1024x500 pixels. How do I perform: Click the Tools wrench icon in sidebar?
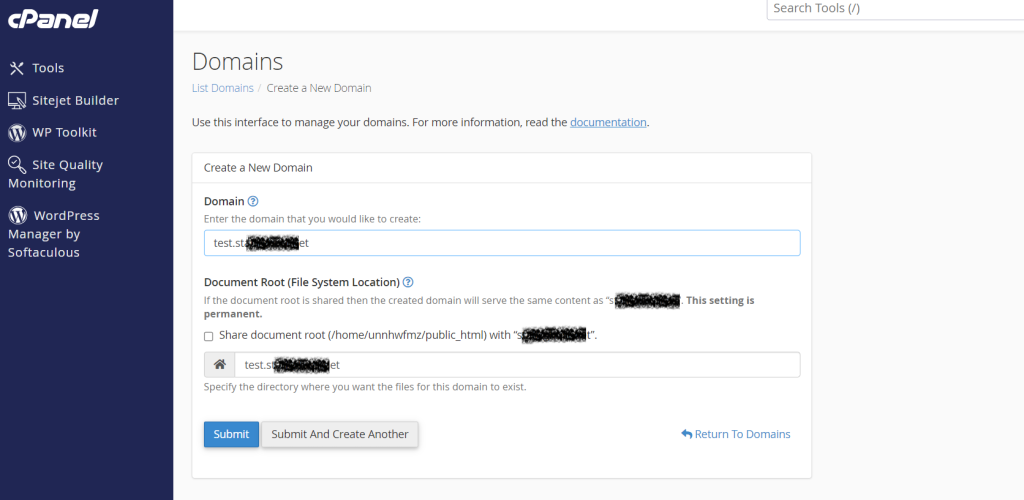pyautogui.click(x=16, y=68)
